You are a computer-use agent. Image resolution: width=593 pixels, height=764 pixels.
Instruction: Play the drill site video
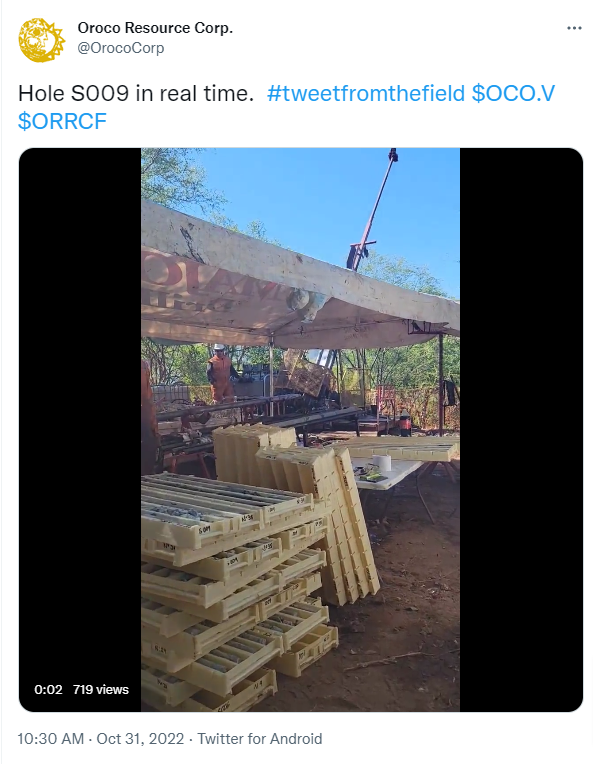pyautogui.click(x=301, y=429)
